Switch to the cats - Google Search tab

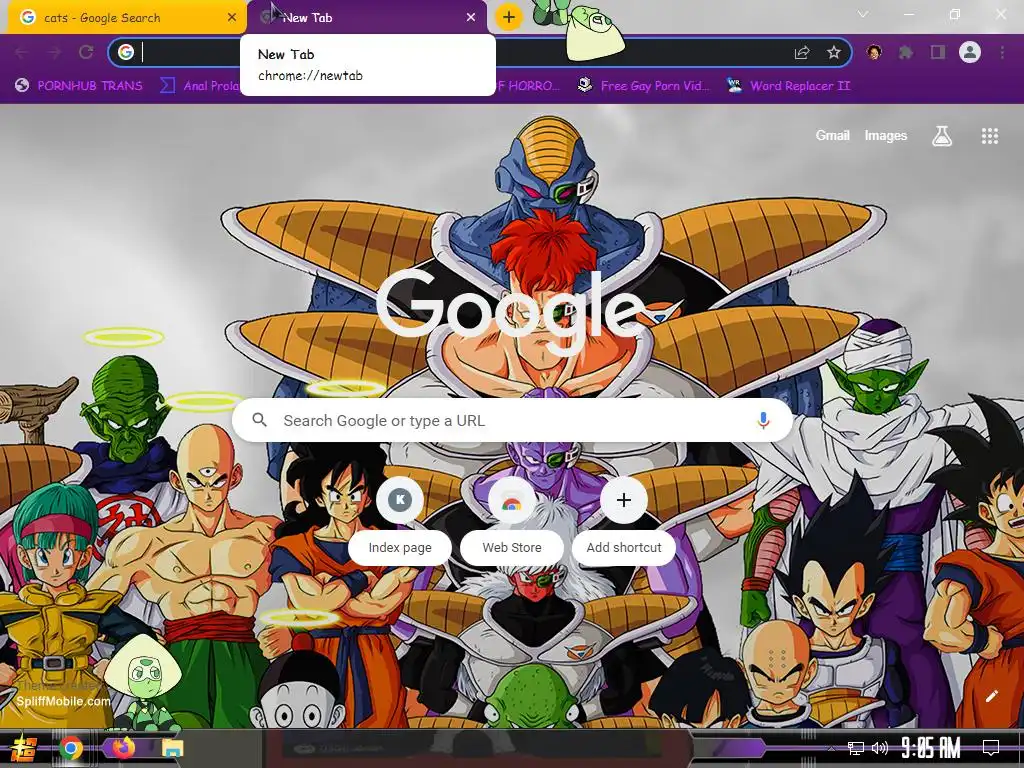click(x=126, y=18)
